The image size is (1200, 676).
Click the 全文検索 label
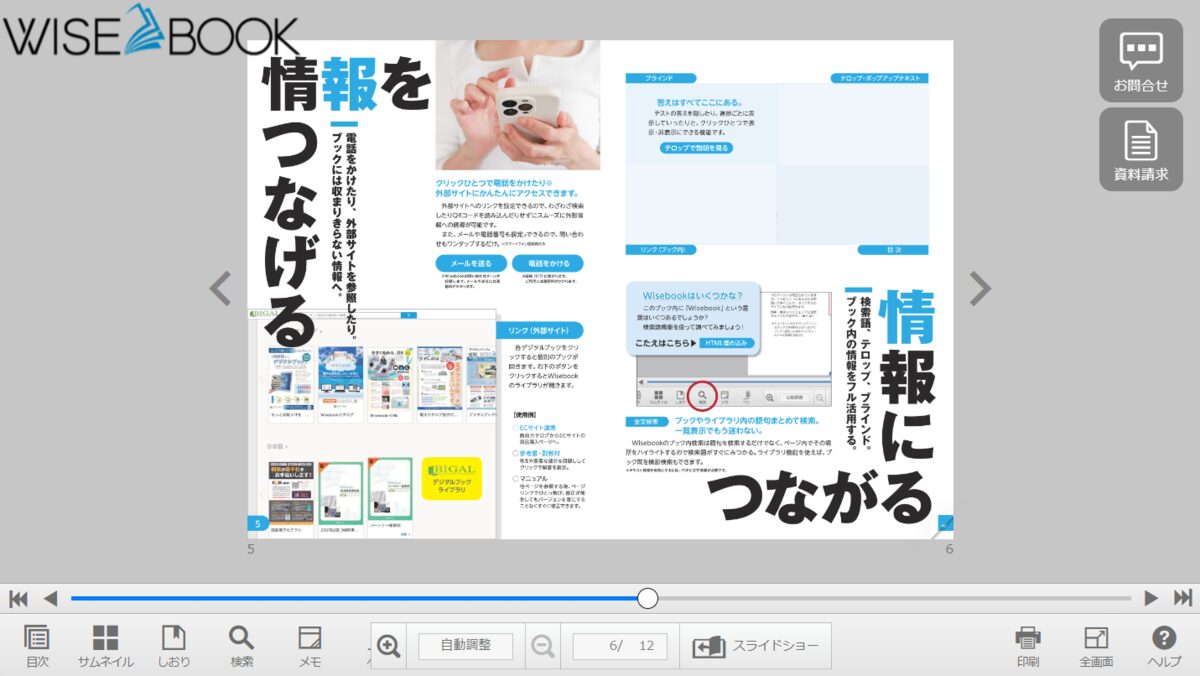(x=647, y=422)
